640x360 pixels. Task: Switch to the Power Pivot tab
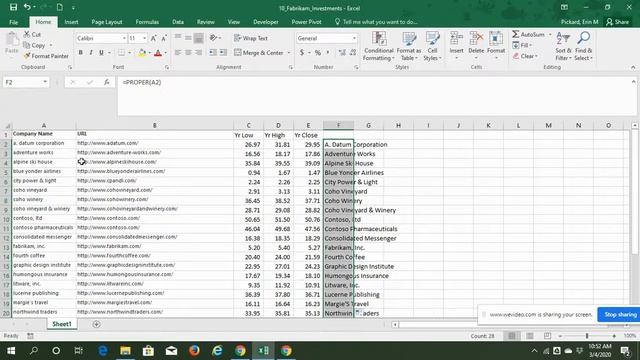[x=306, y=22]
